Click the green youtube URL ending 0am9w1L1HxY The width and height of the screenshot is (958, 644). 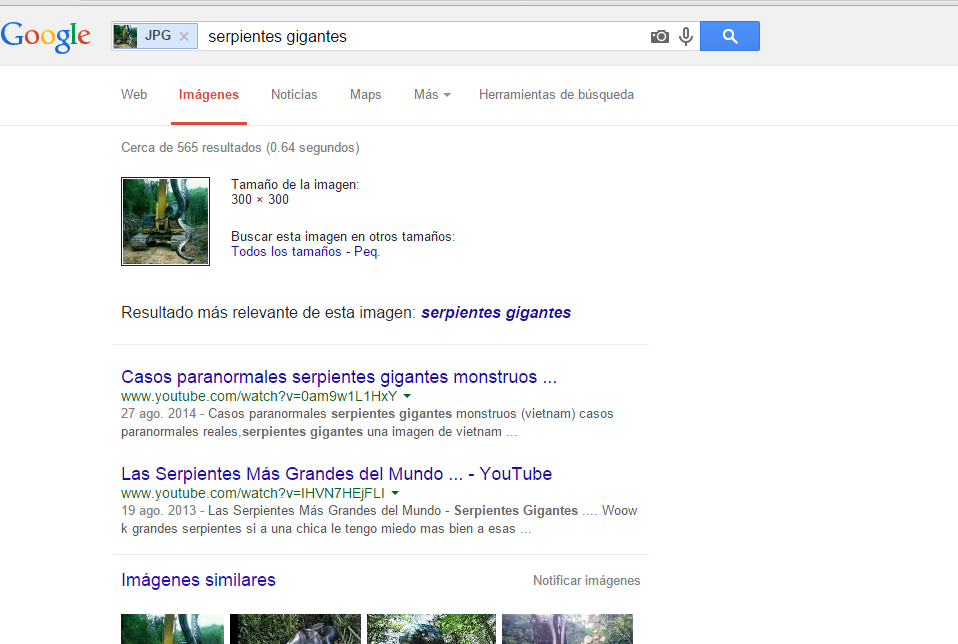point(259,396)
